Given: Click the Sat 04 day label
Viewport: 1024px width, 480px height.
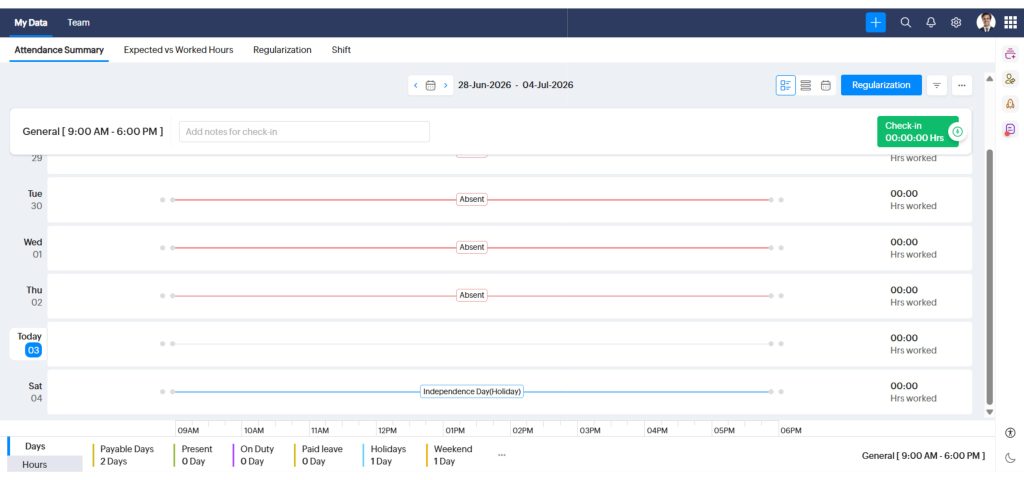Looking at the screenshot, I should (x=35, y=392).
